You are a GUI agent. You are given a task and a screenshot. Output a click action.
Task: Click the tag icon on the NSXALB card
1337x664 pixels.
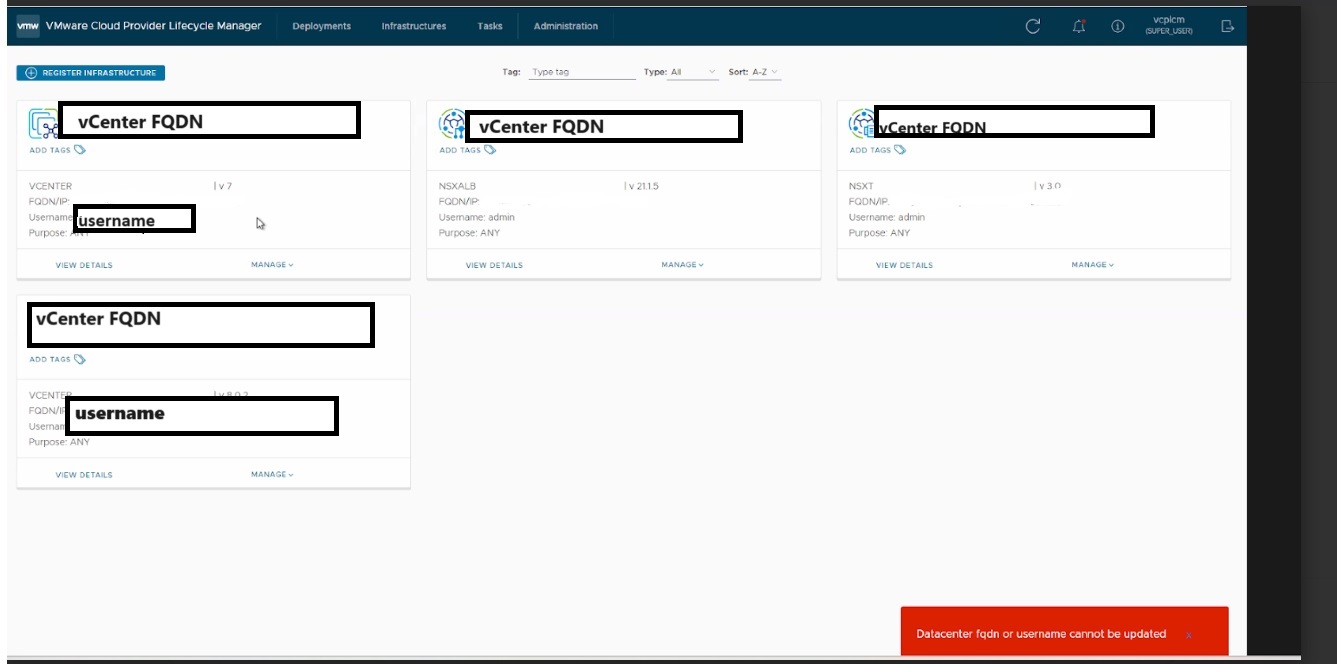pyautogui.click(x=490, y=150)
